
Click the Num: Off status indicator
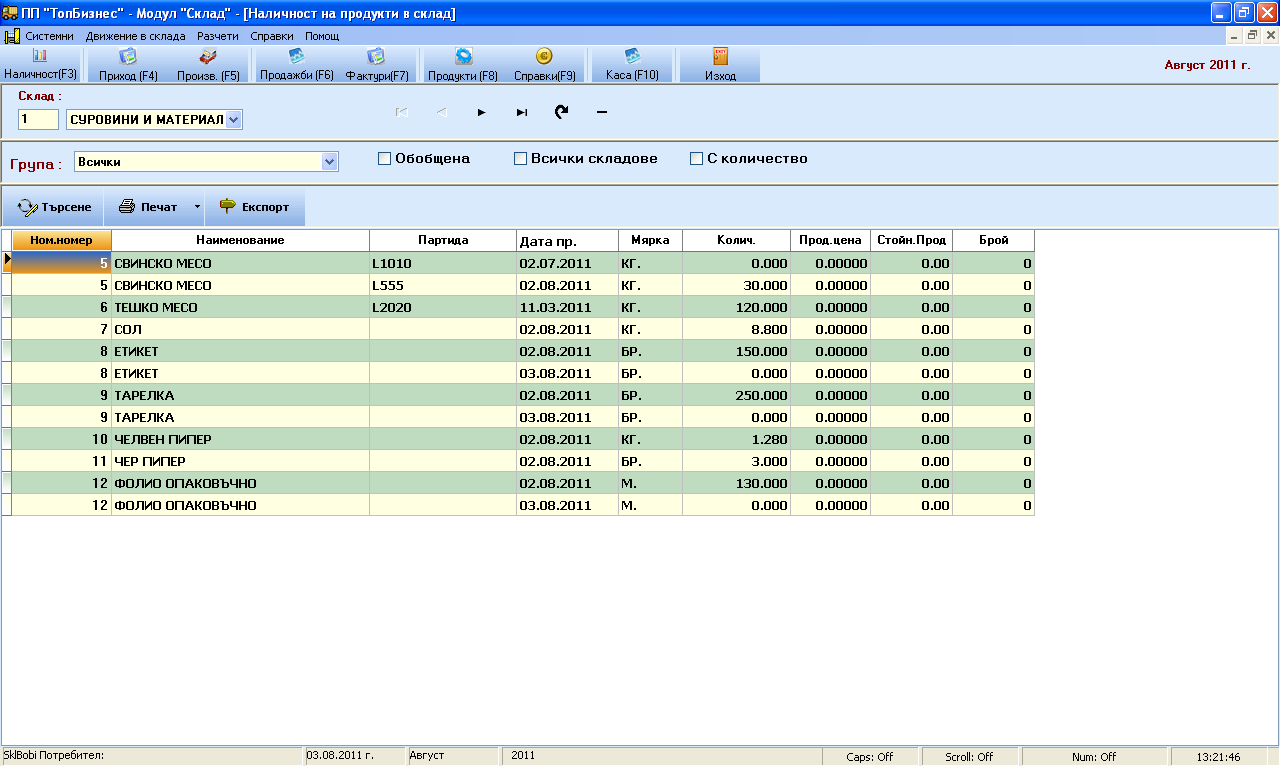[1093, 757]
